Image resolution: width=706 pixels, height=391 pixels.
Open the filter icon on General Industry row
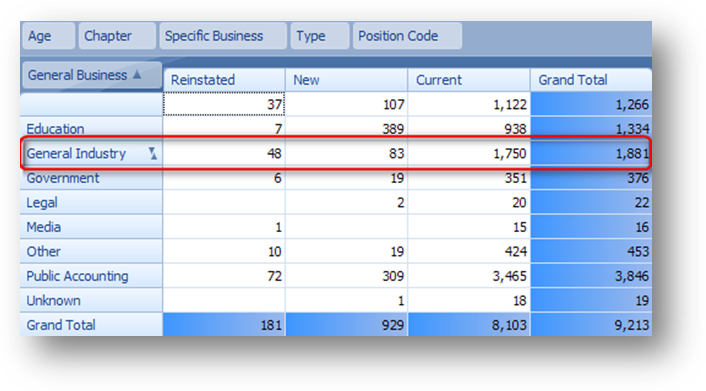[x=153, y=154]
